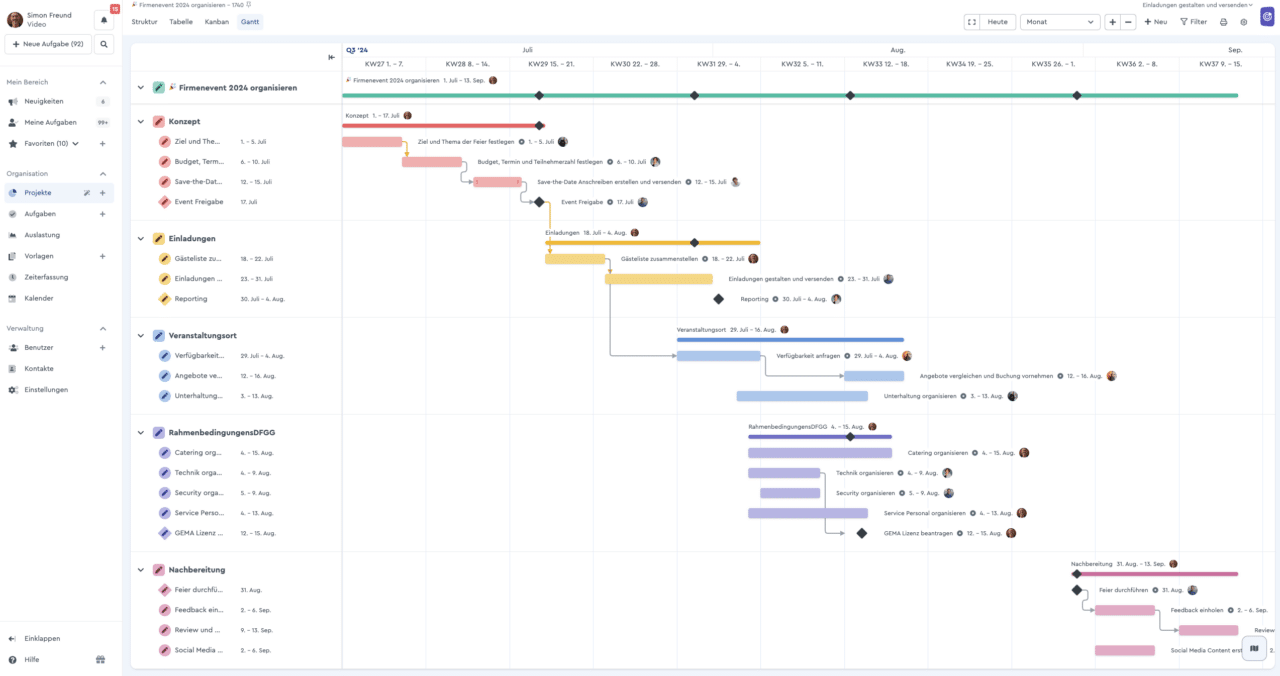Switch to the Tabelle tab
Screen dimensions: 1280x676
(x=181, y=21)
